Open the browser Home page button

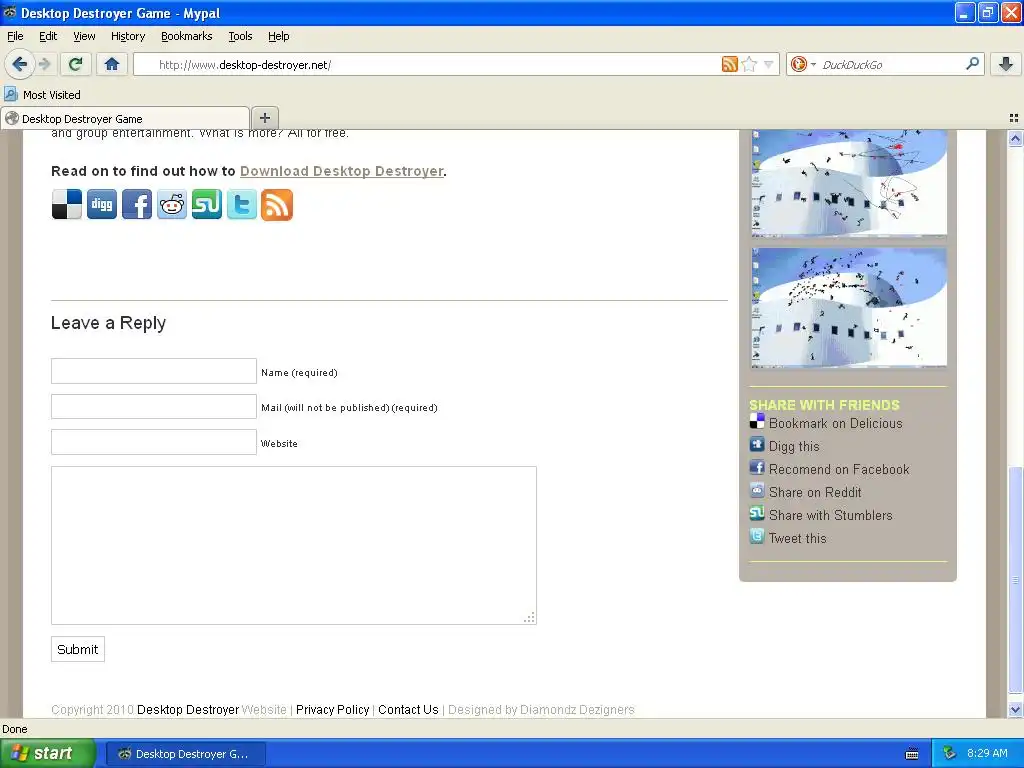pyautogui.click(x=112, y=64)
